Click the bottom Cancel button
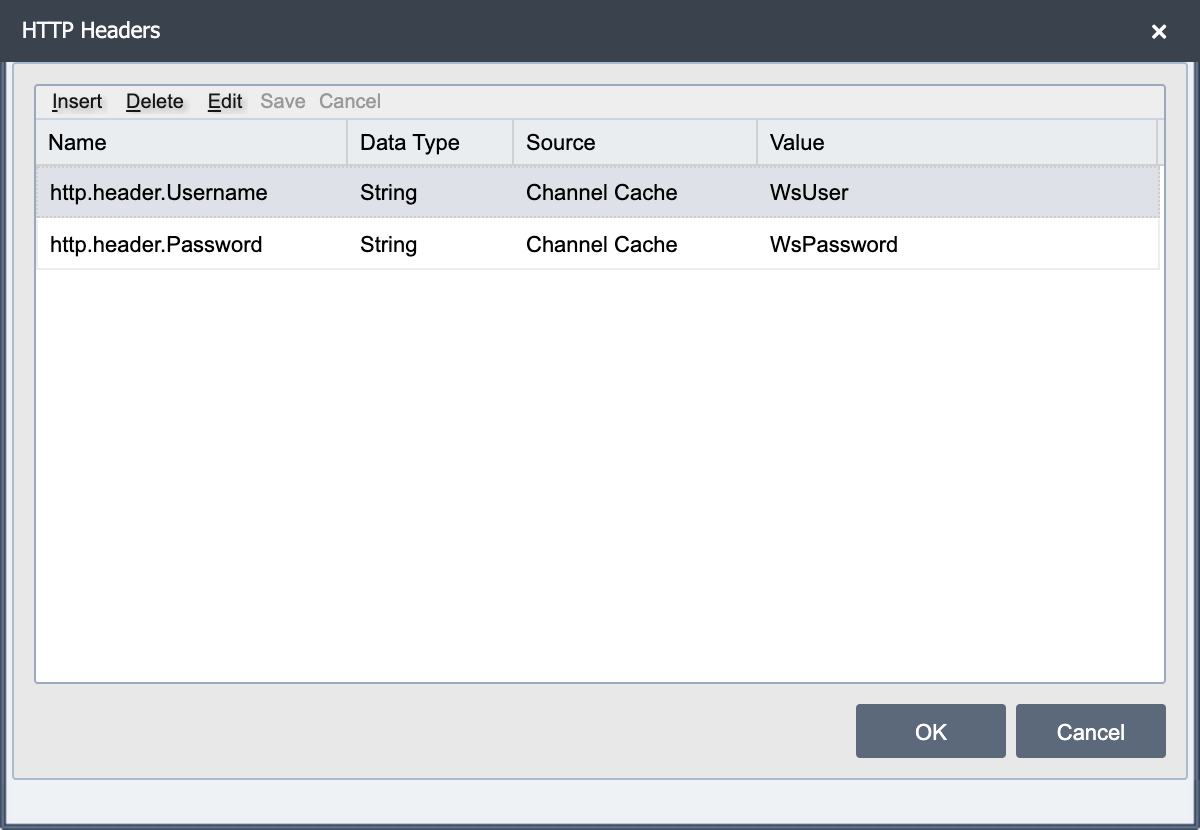Screen dimensions: 1200x830 click(1091, 731)
